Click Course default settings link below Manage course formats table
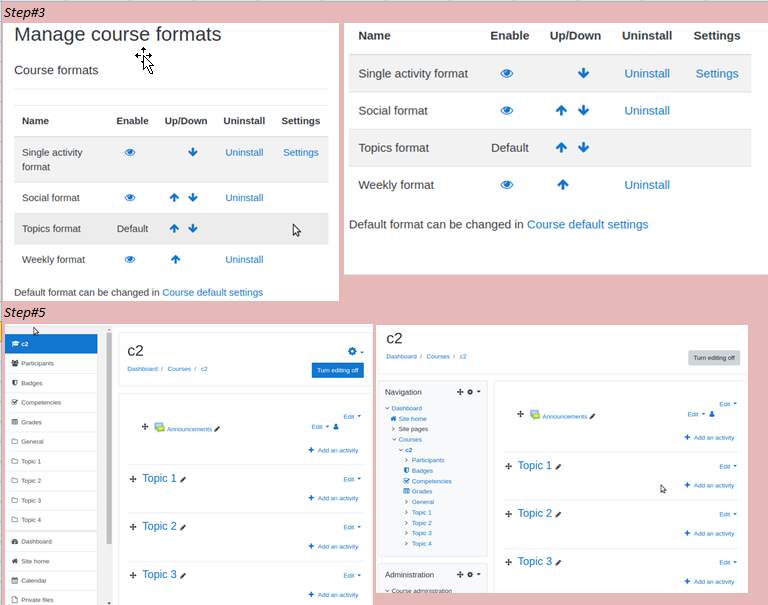The width and height of the screenshot is (768, 605). (213, 292)
